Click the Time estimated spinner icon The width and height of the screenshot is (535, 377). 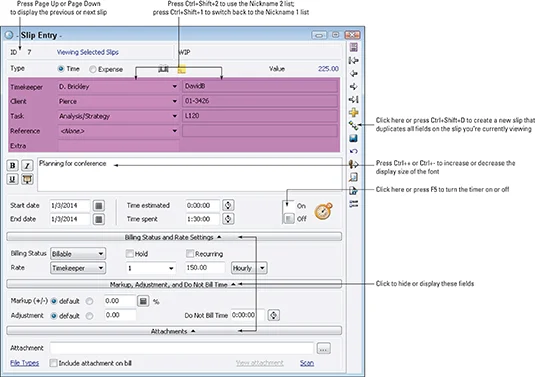[228, 205]
